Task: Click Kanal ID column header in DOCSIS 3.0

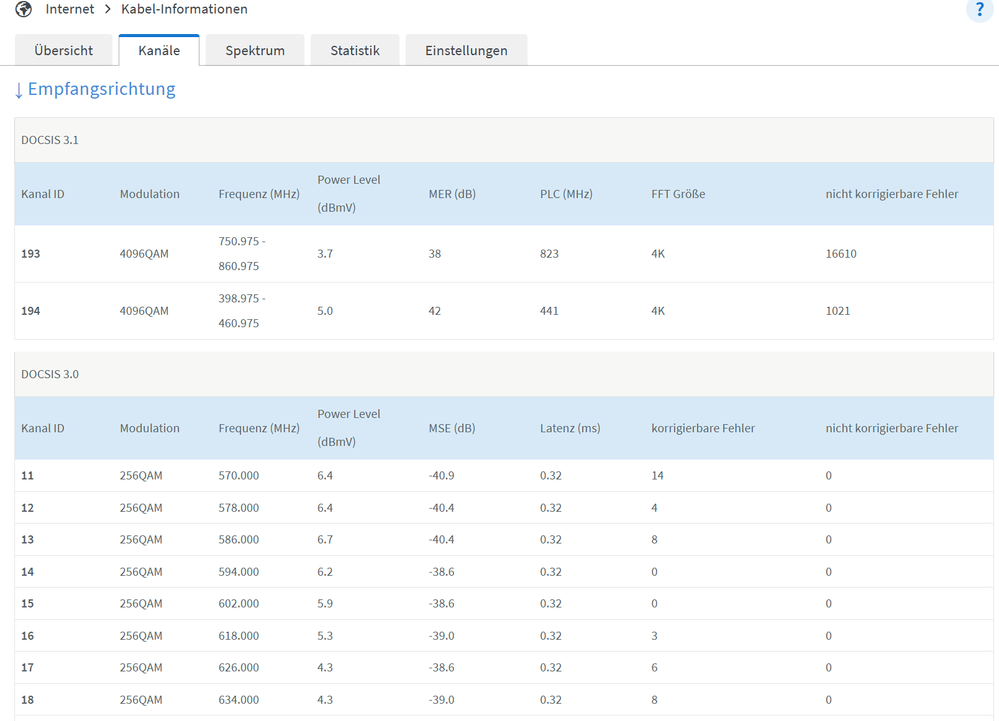Action: click(43, 428)
